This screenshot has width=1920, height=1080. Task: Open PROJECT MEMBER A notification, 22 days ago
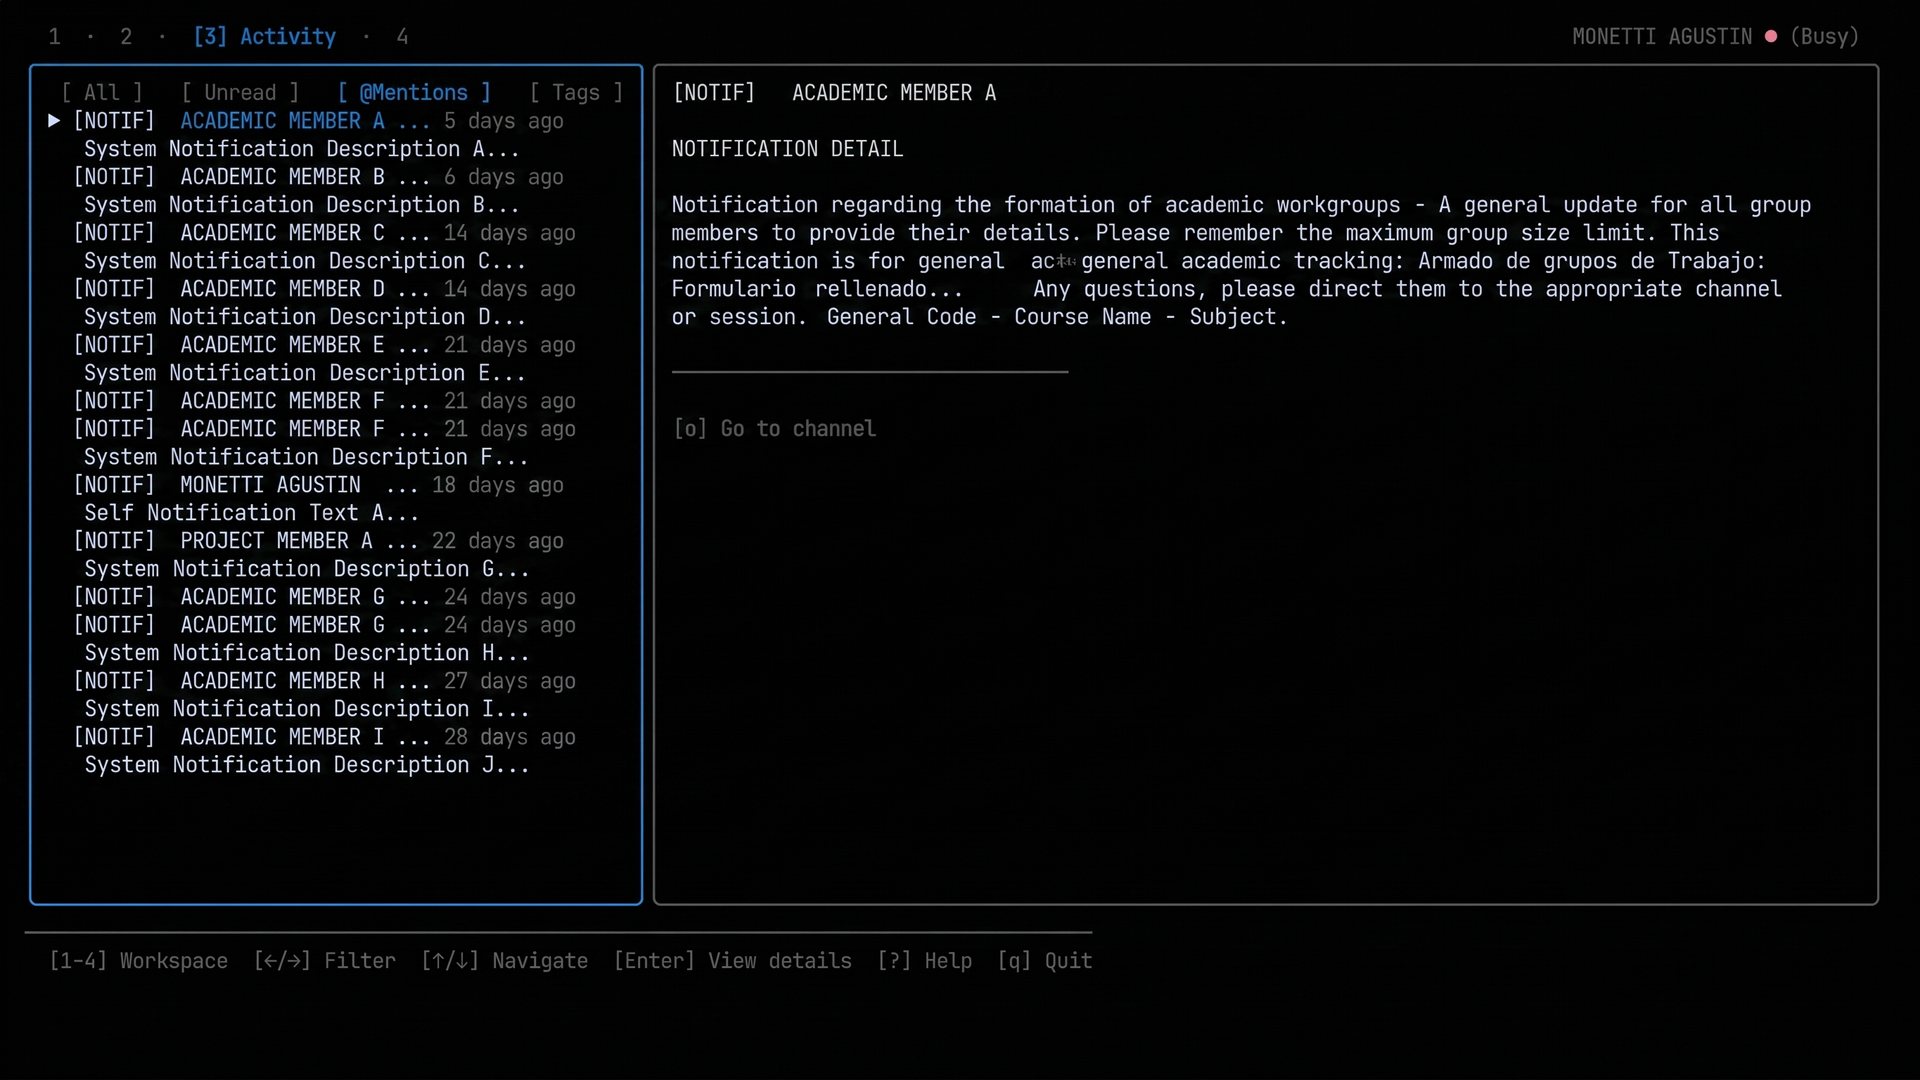(x=318, y=541)
